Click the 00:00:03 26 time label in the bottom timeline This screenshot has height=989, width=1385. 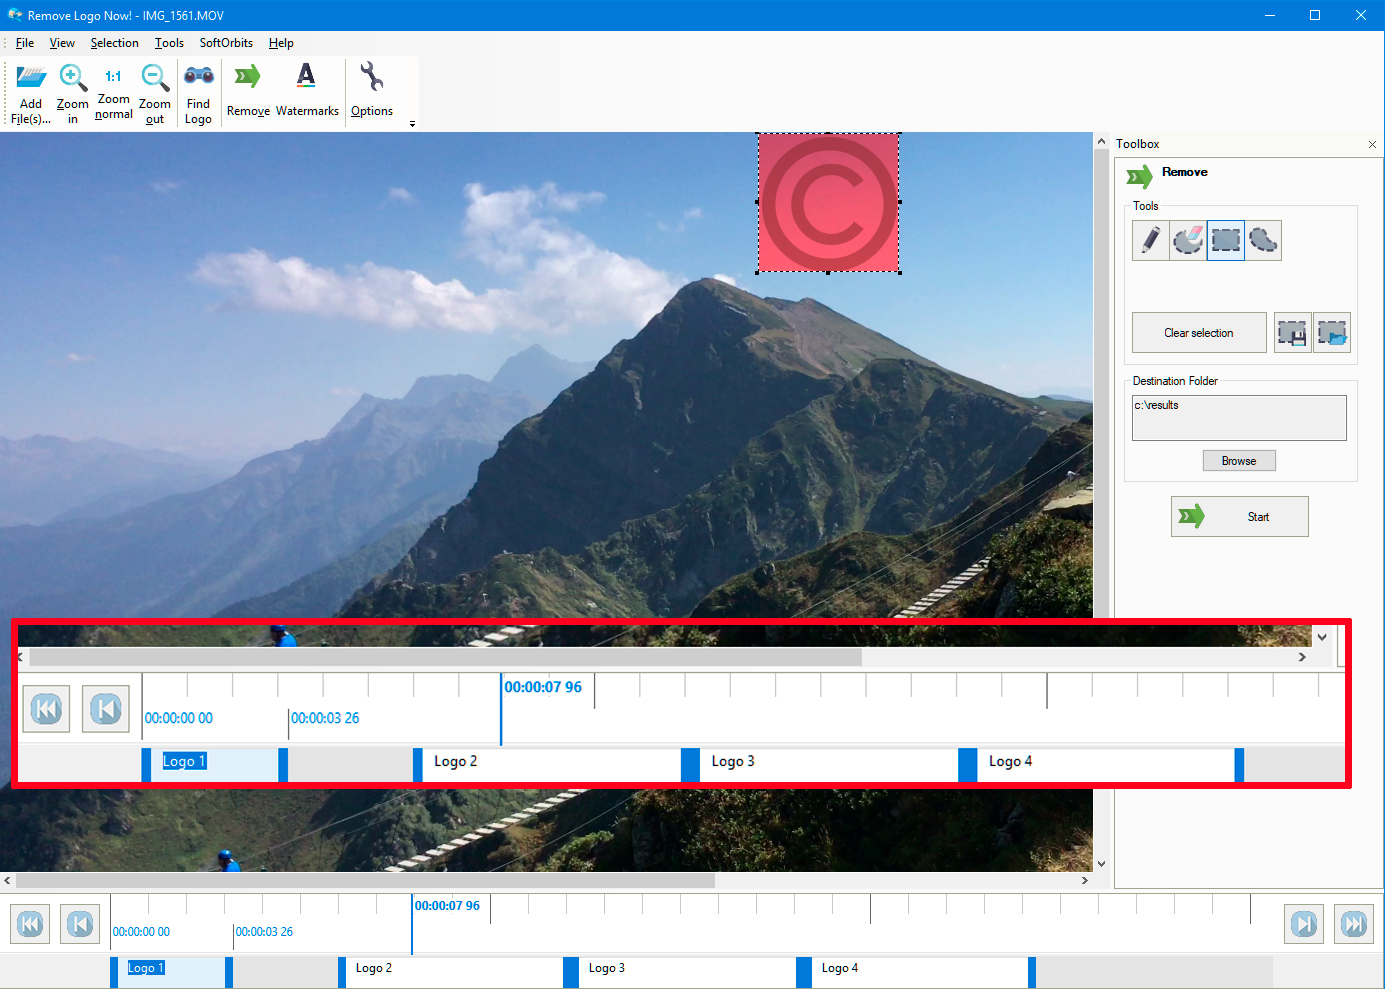(x=264, y=932)
